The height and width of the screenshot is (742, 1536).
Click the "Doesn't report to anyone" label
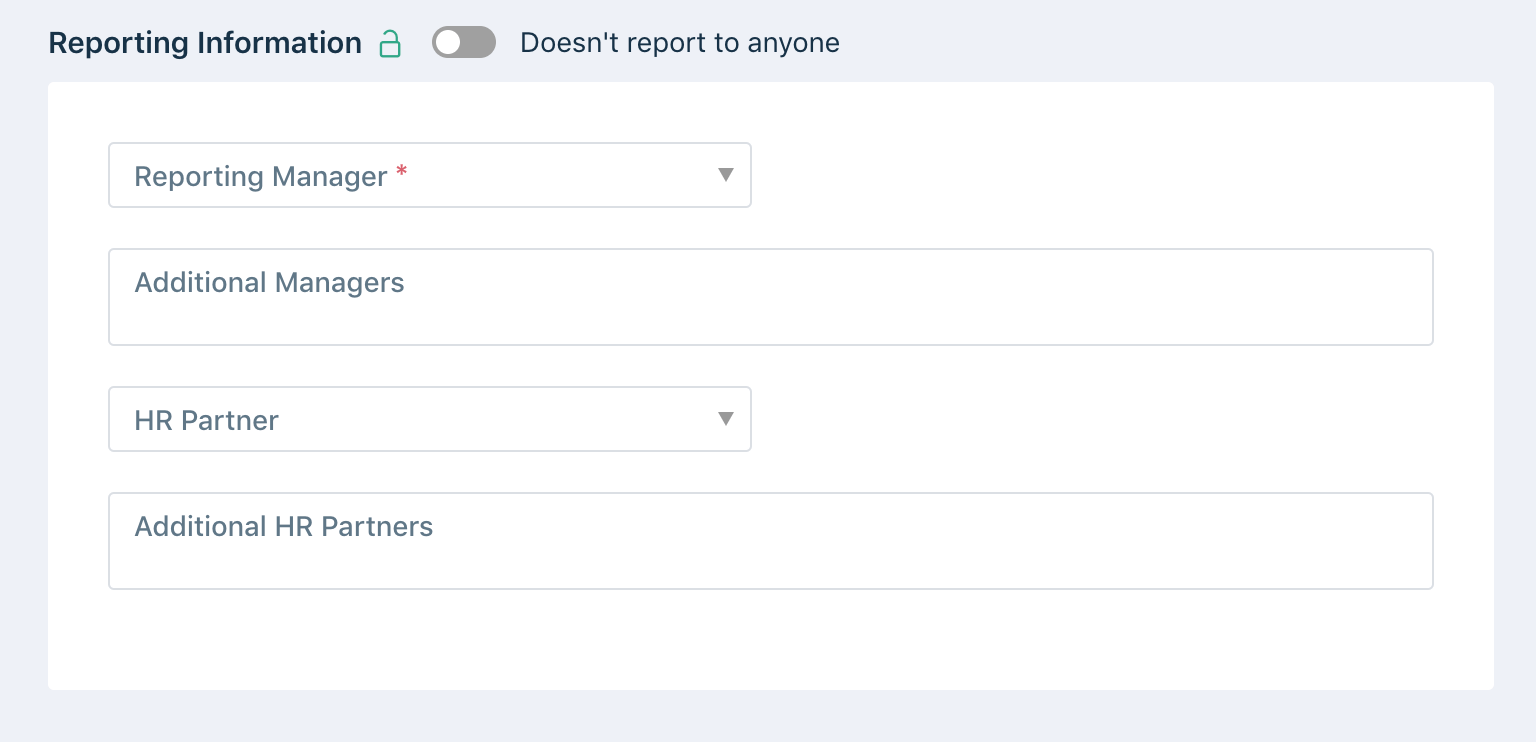point(680,43)
